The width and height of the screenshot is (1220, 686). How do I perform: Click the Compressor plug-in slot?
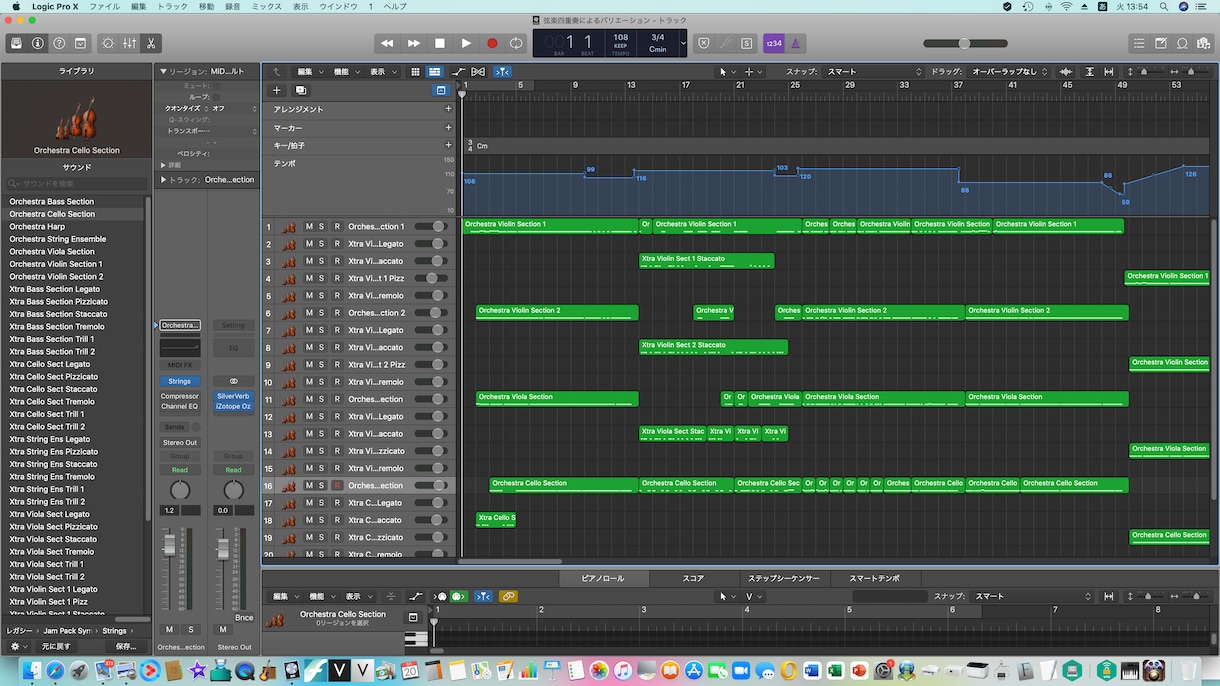click(x=179, y=397)
